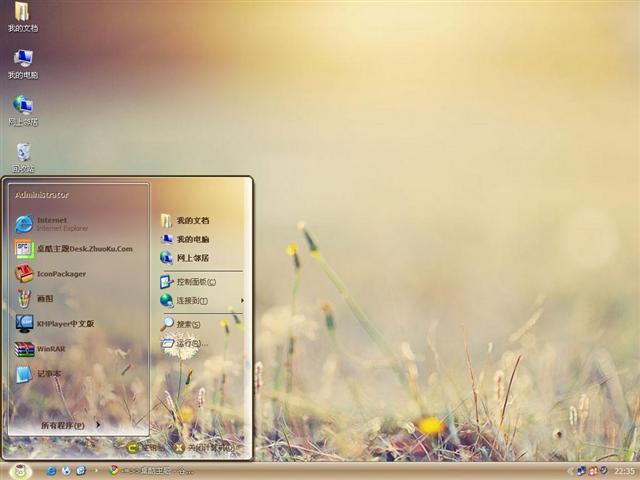Click the taskbar clock showing 22:35
The height and width of the screenshot is (480, 640).
tap(624, 470)
